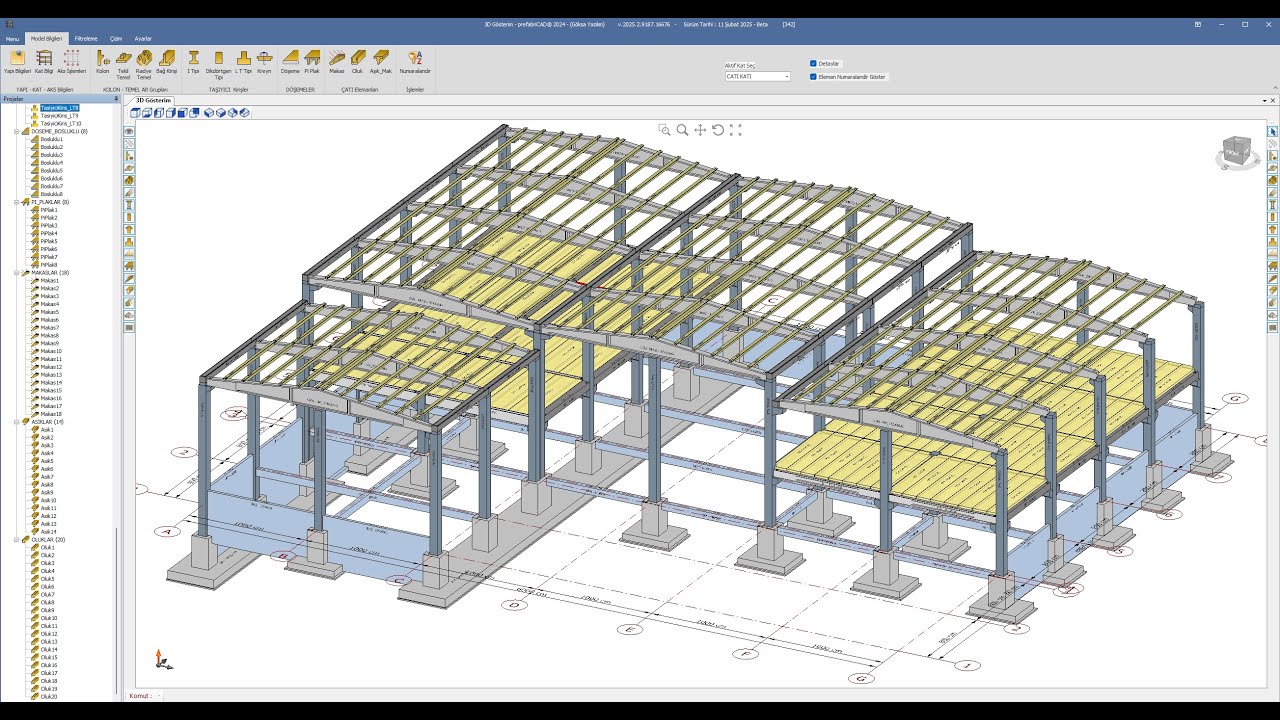The height and width of the screenshot is (720, 1280).
Task: Toggle the Detaylar checkbox
Action: (x=814, y=63)
